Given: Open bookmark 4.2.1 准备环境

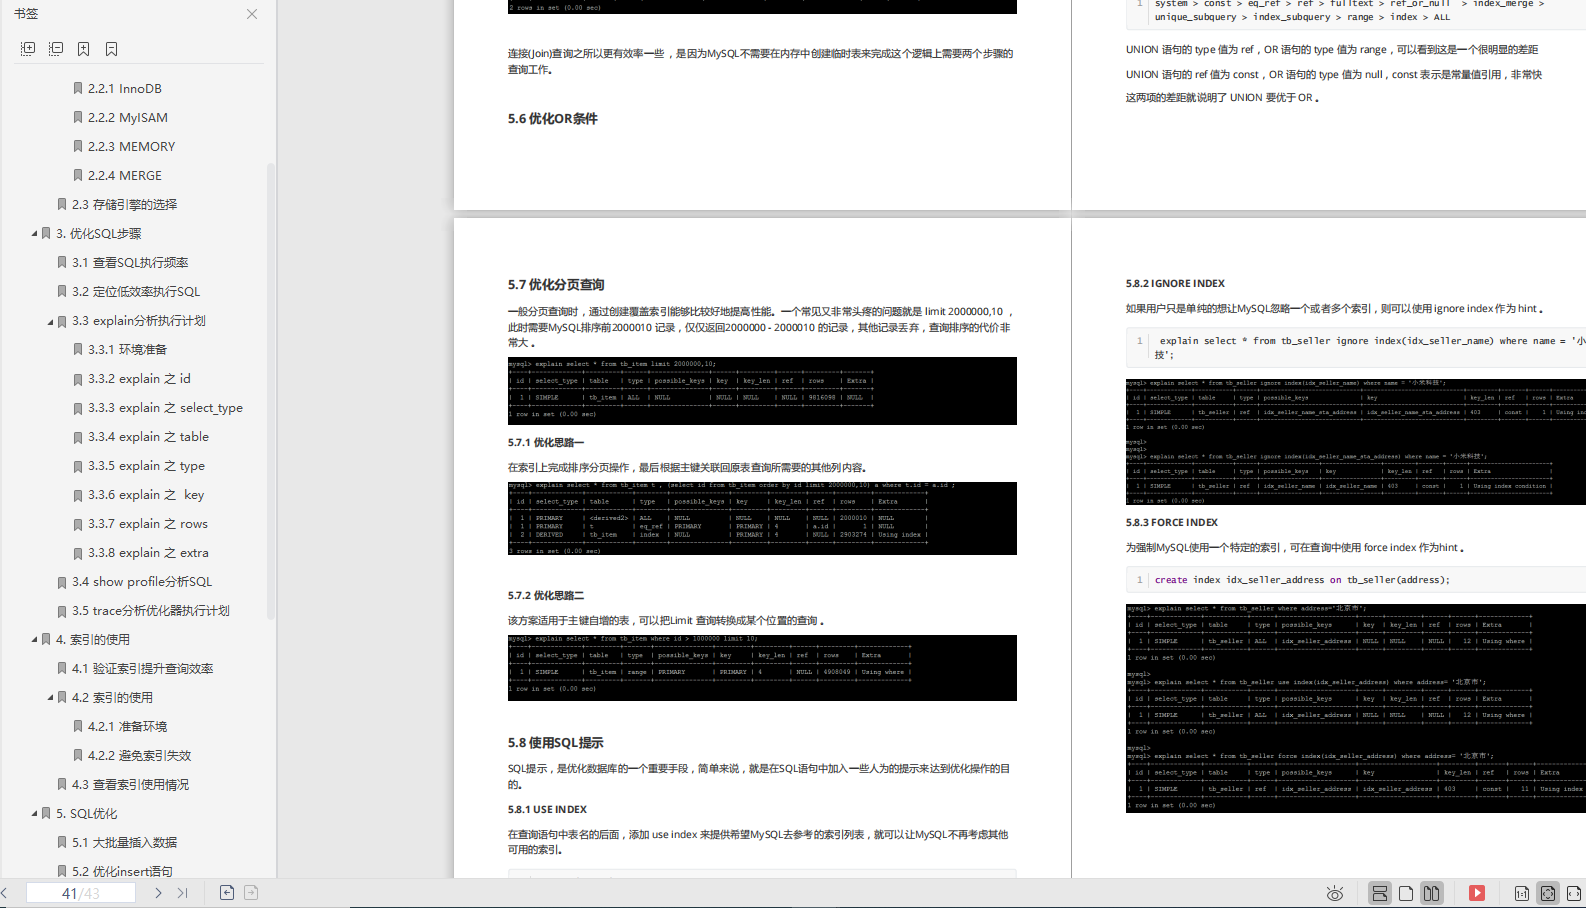Looking at the screenshot, I should coord(127,727).
